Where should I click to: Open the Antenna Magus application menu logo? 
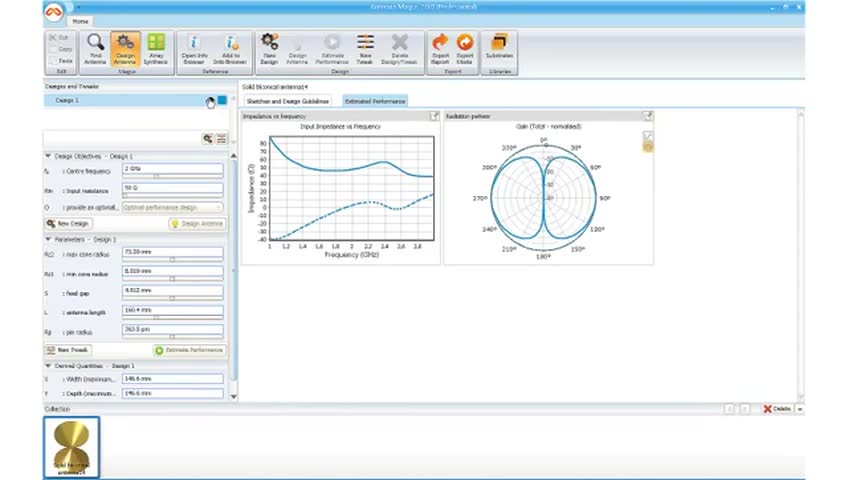[x=53, y=11]
